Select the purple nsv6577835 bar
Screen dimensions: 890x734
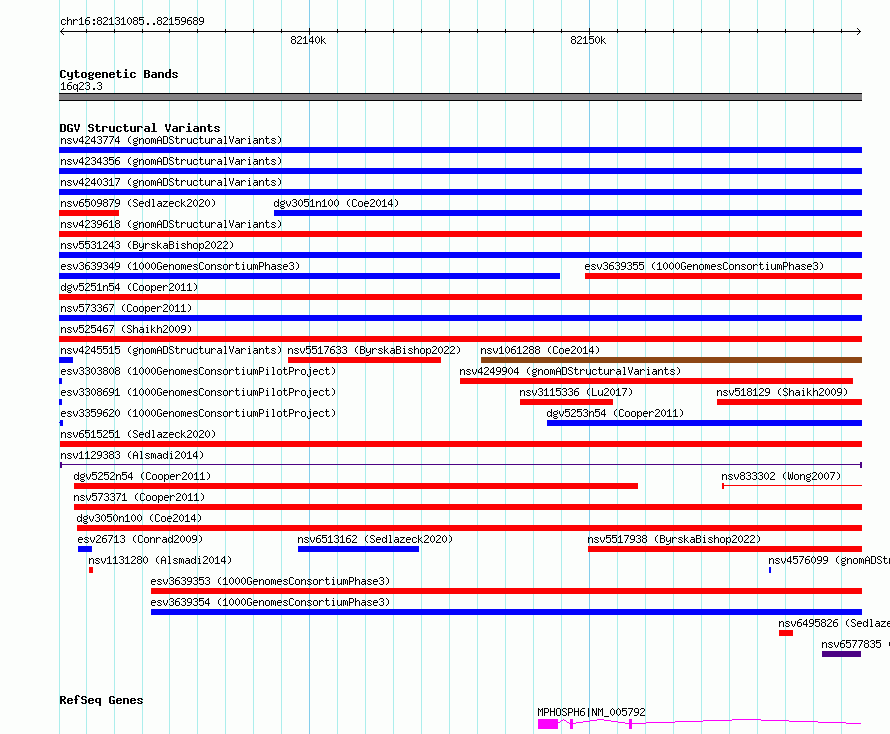click(x=841, y=654)
